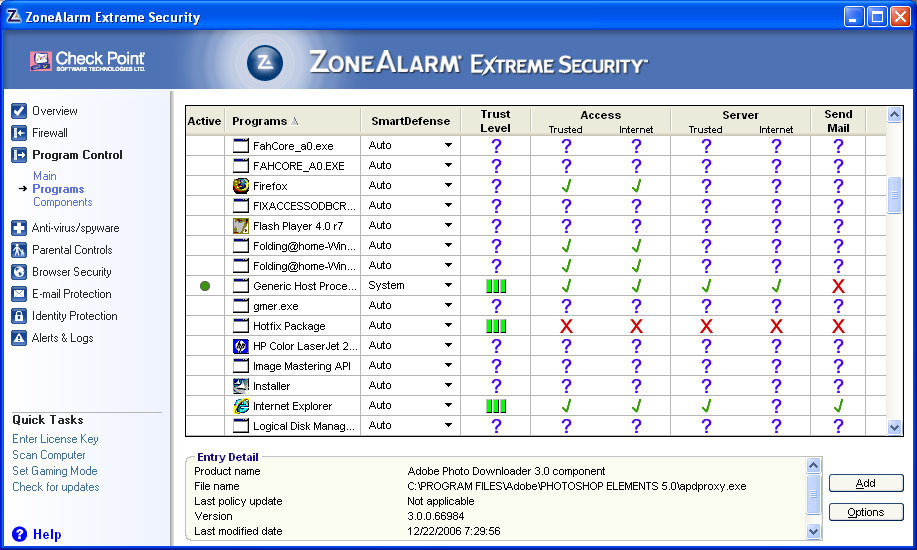917x550 pixels.
Task: Click the SmartDefense column header
Action: [411, 121]
